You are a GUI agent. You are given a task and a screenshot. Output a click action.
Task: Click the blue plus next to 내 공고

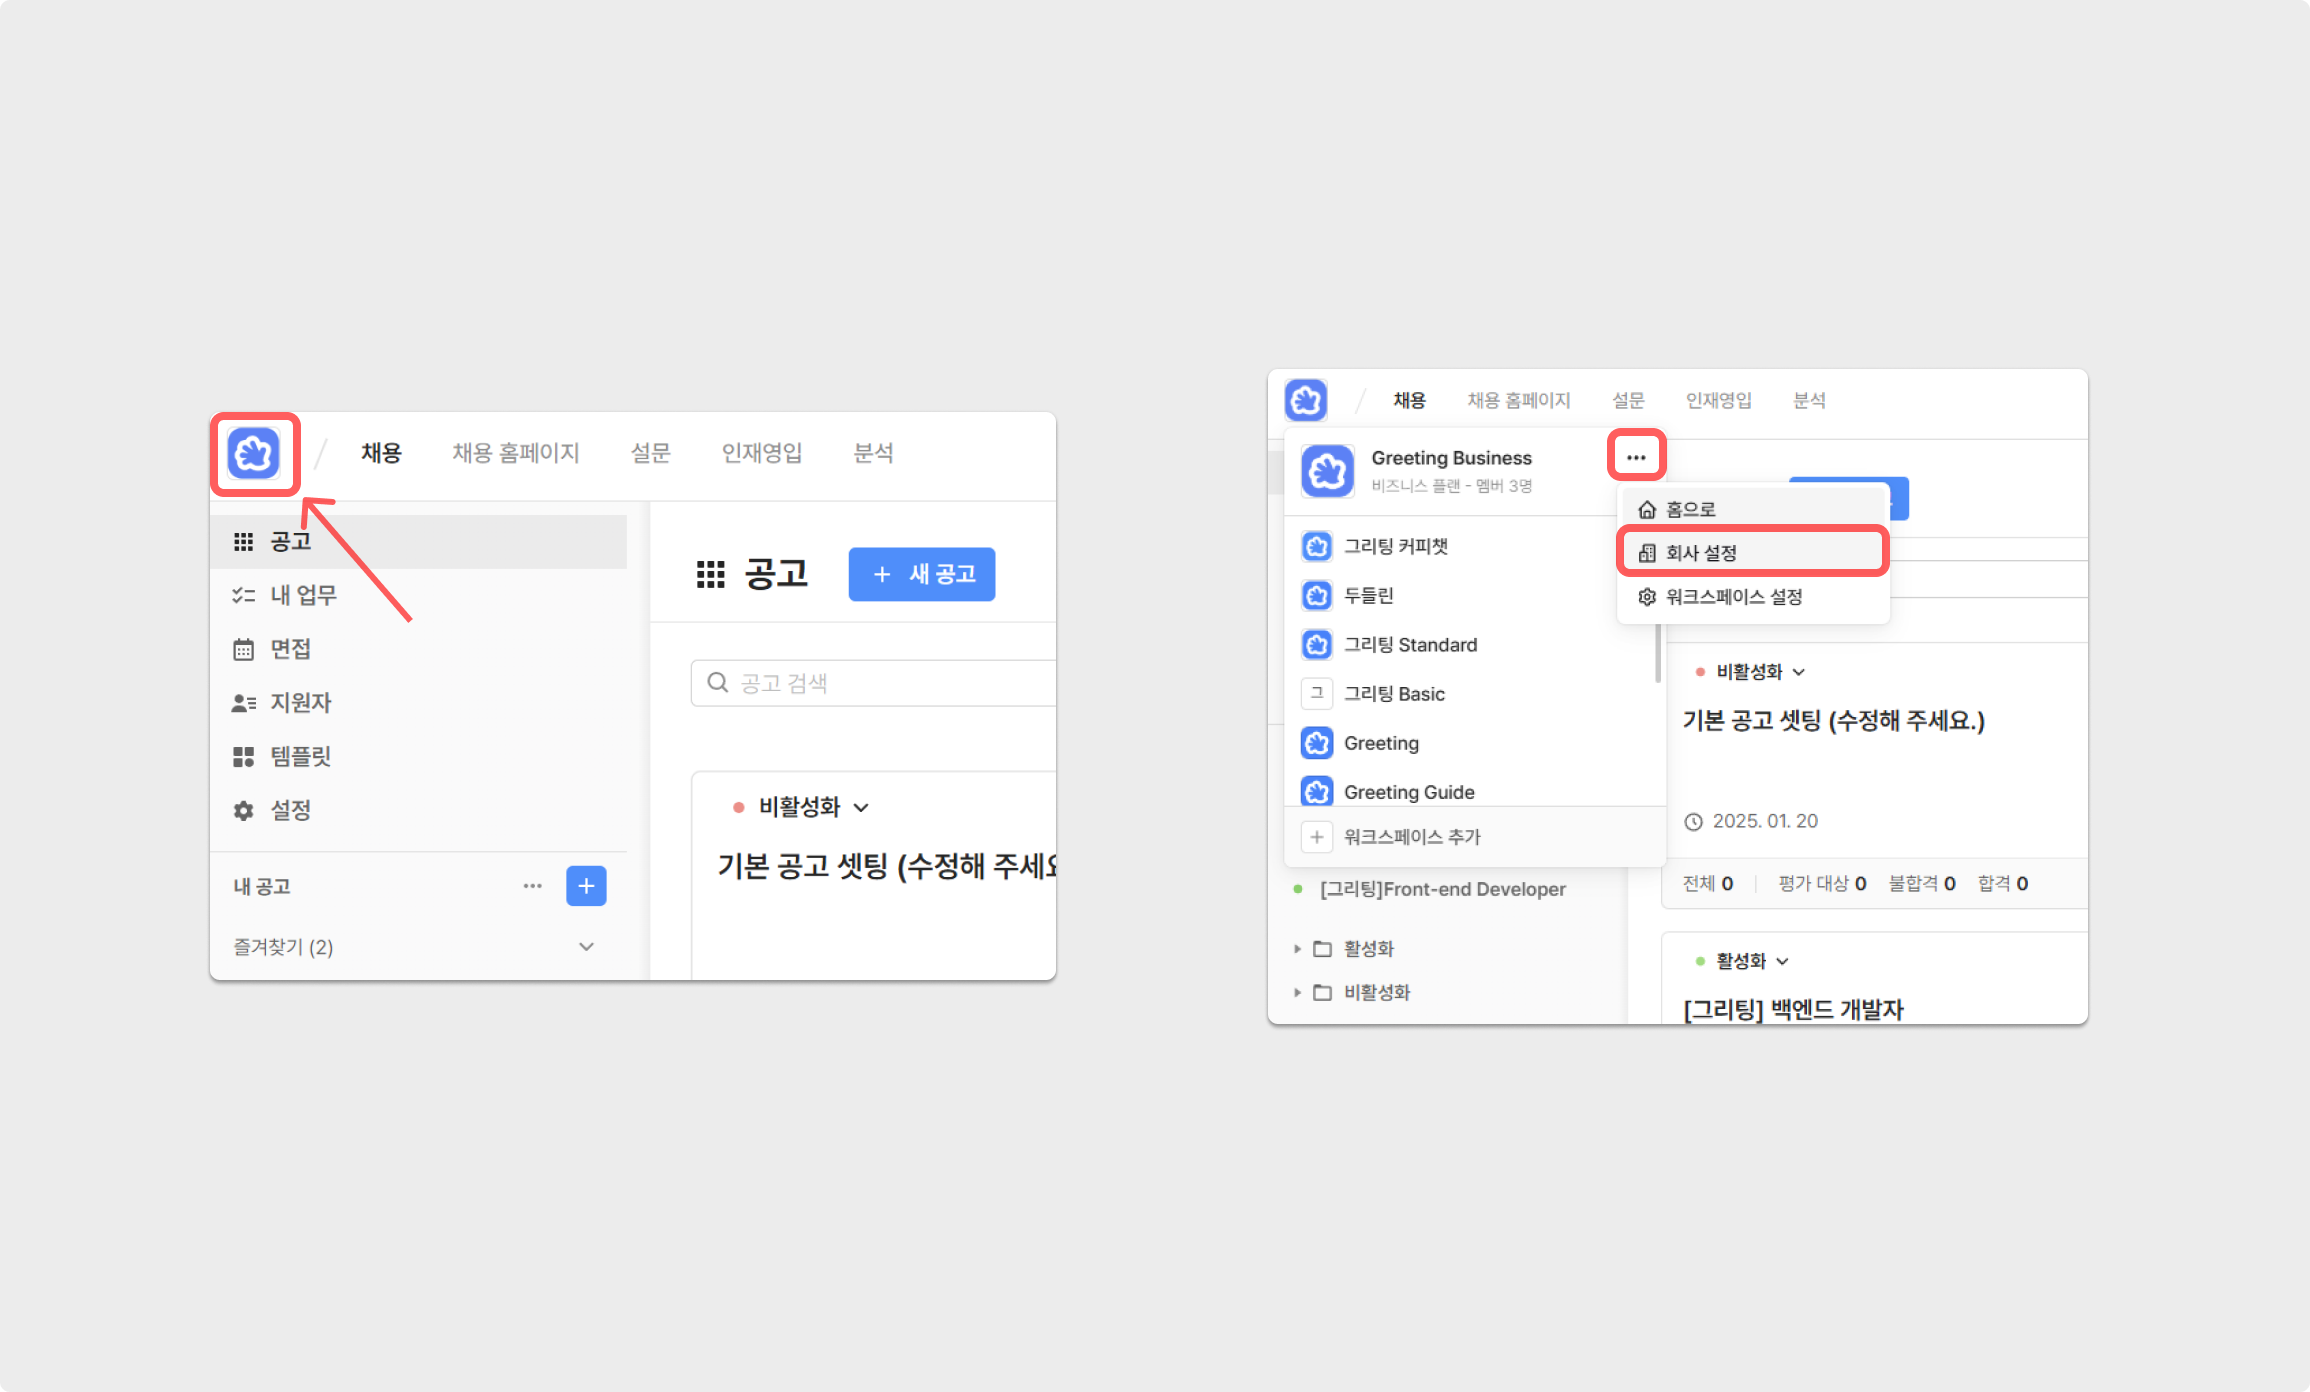click(x=586, y=886)
